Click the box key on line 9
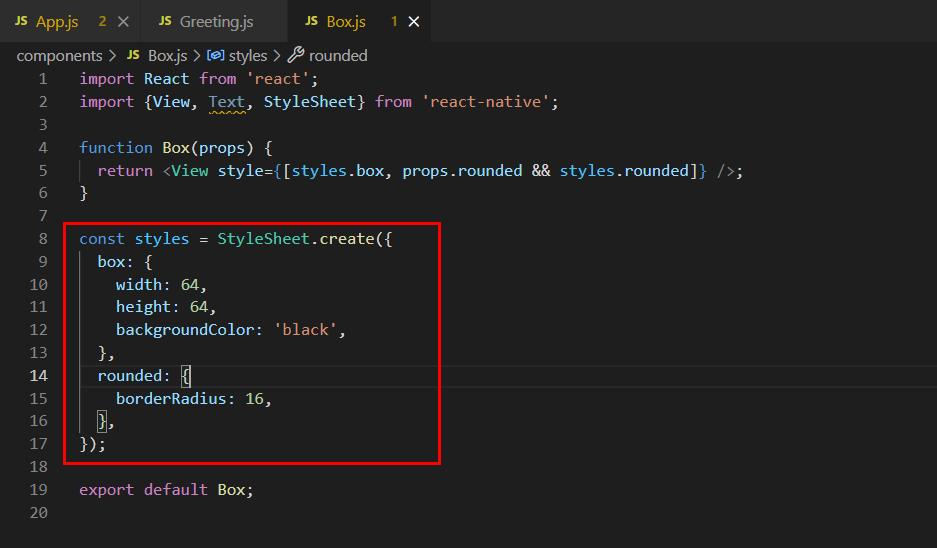937x548 pixels. tap(111, 262)
